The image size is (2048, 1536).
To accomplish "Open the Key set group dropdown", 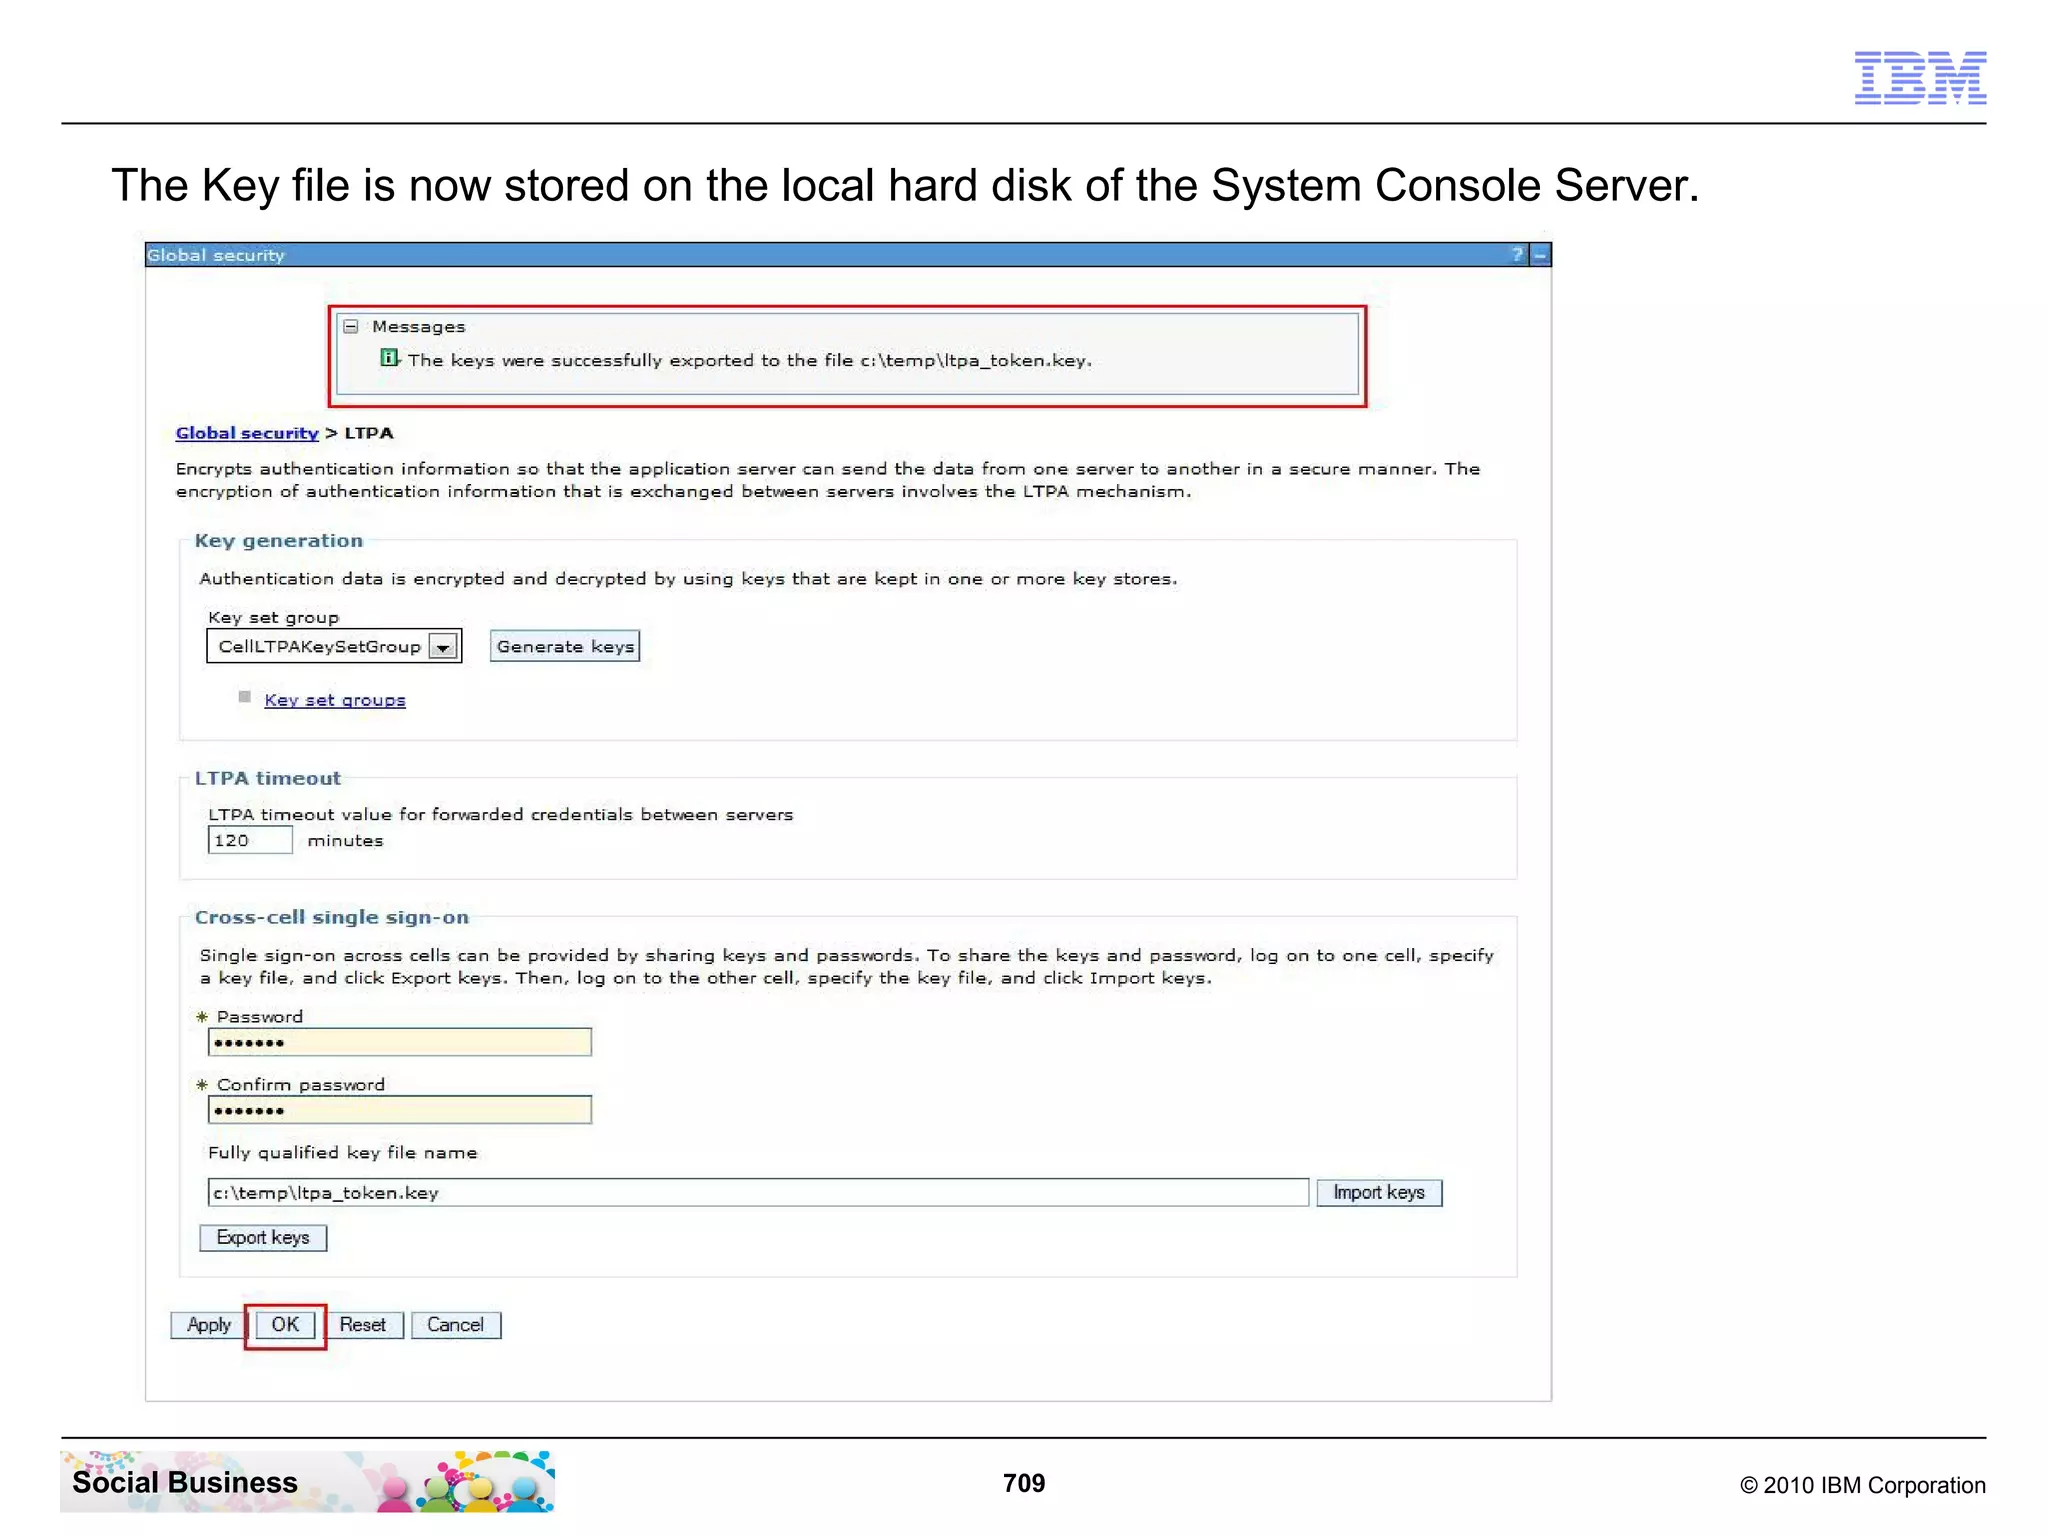I will pyautogui.click(x=334, y=646).
